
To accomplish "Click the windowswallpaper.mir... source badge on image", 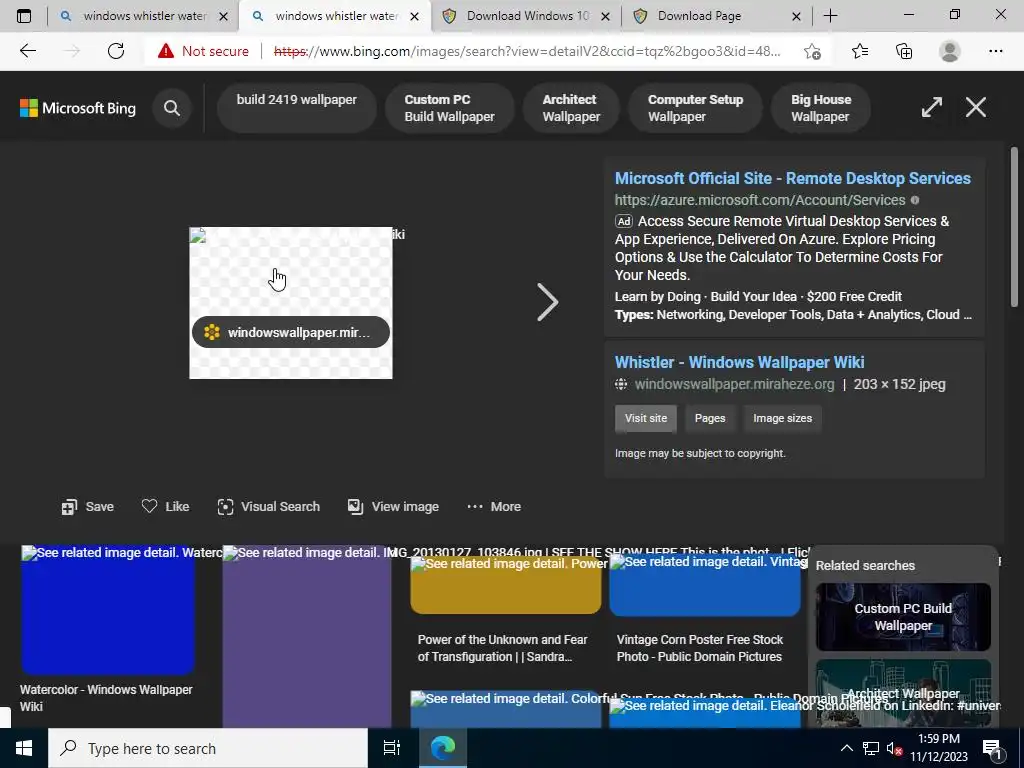I will coord(291,332).
